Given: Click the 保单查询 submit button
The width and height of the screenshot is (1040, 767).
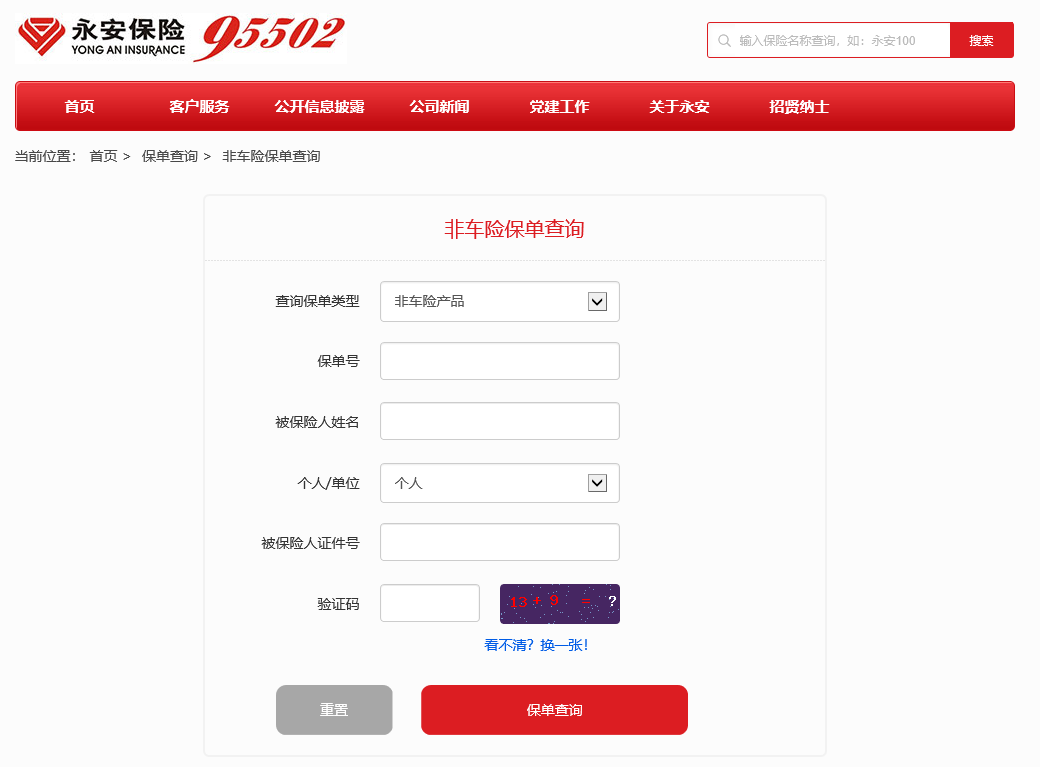Looking at the screenshot, I should pyautogui.click(x=554, y=710).
